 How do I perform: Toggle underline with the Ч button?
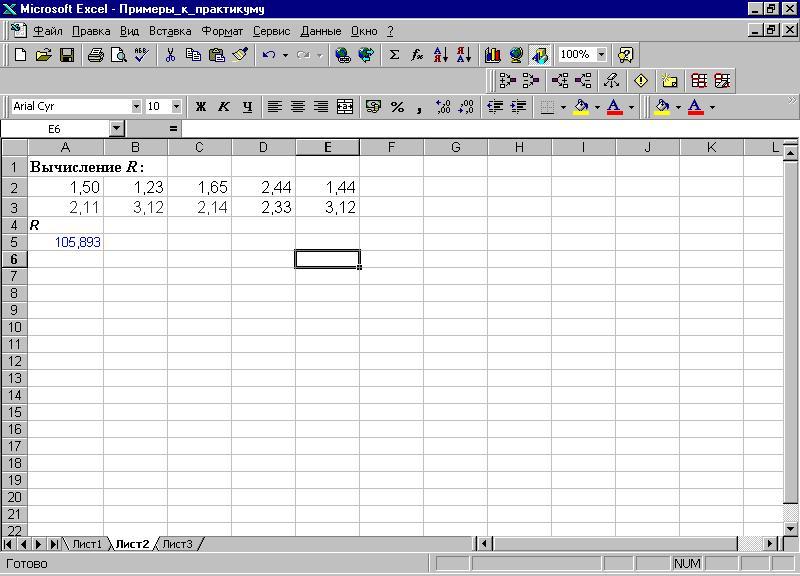click(247, 107)
